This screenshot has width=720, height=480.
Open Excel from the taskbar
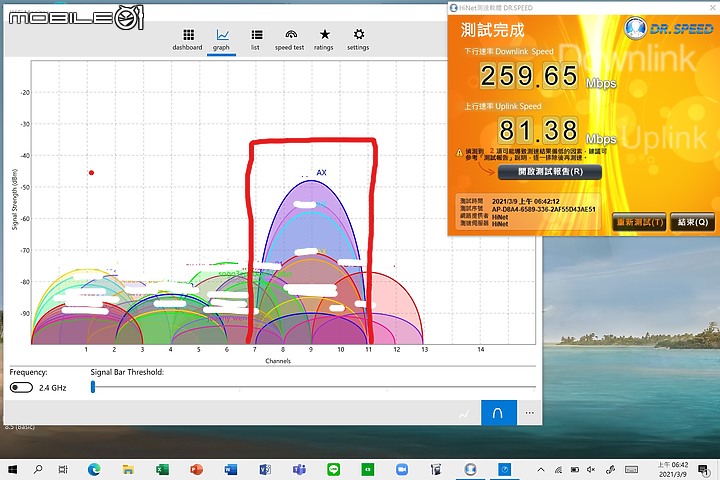tap(163, 469)
